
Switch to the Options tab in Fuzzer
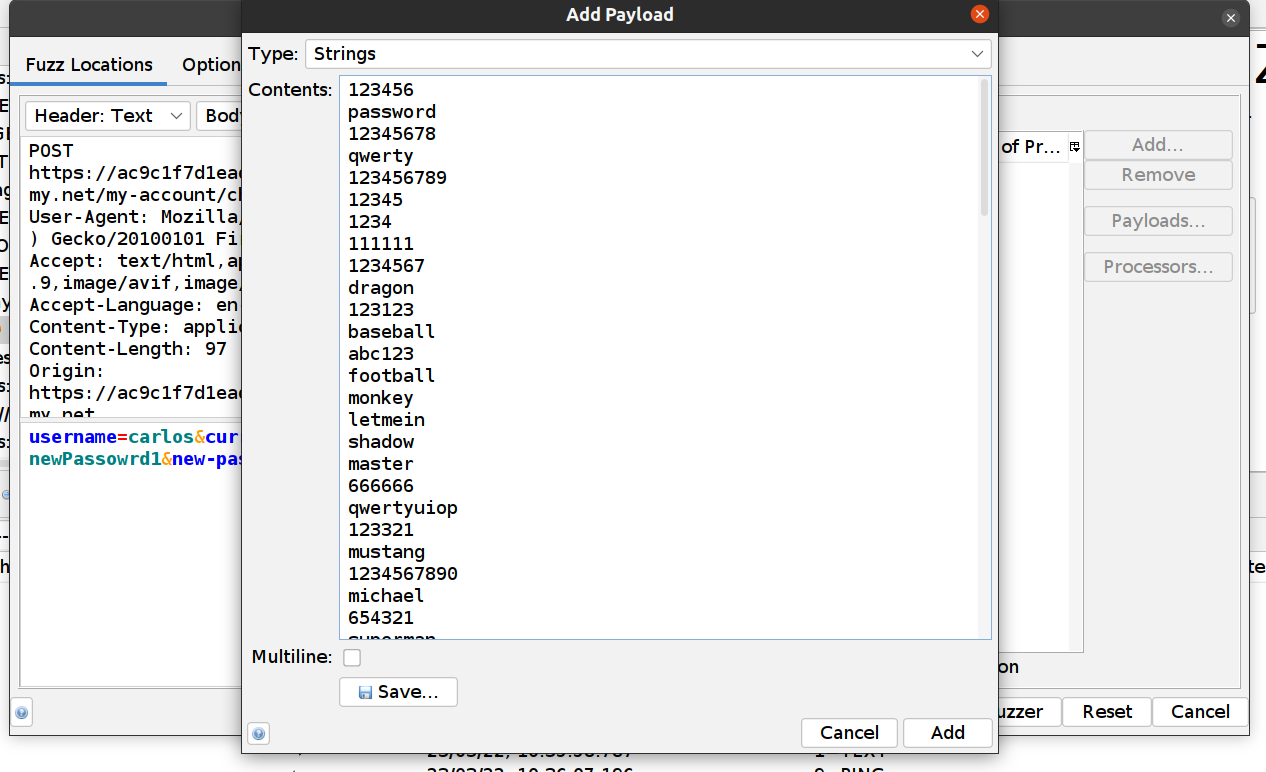click(211, 65)
